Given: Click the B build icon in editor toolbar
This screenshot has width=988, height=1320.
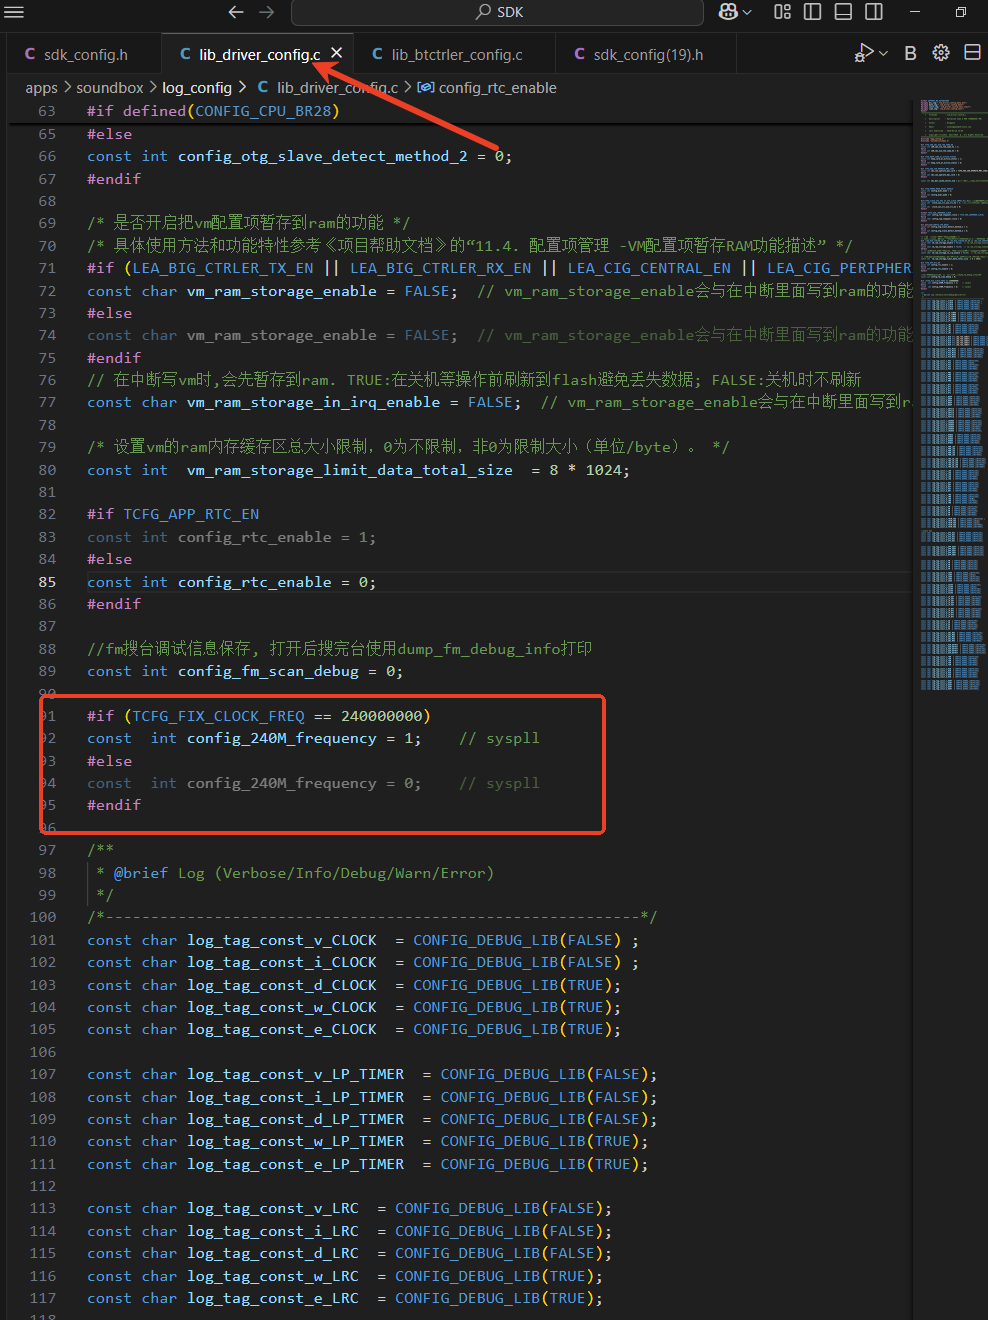Looking at the screenshot, I should tap(910, 53).
